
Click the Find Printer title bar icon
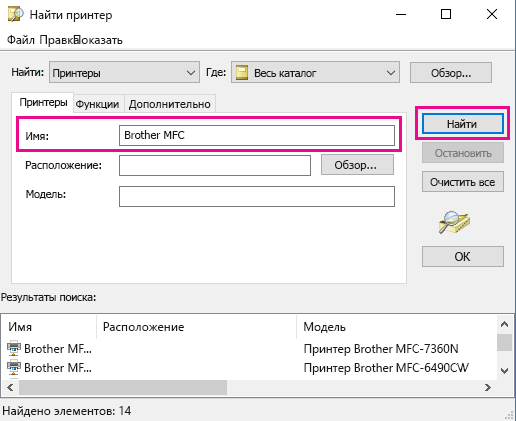pos(15,15)
